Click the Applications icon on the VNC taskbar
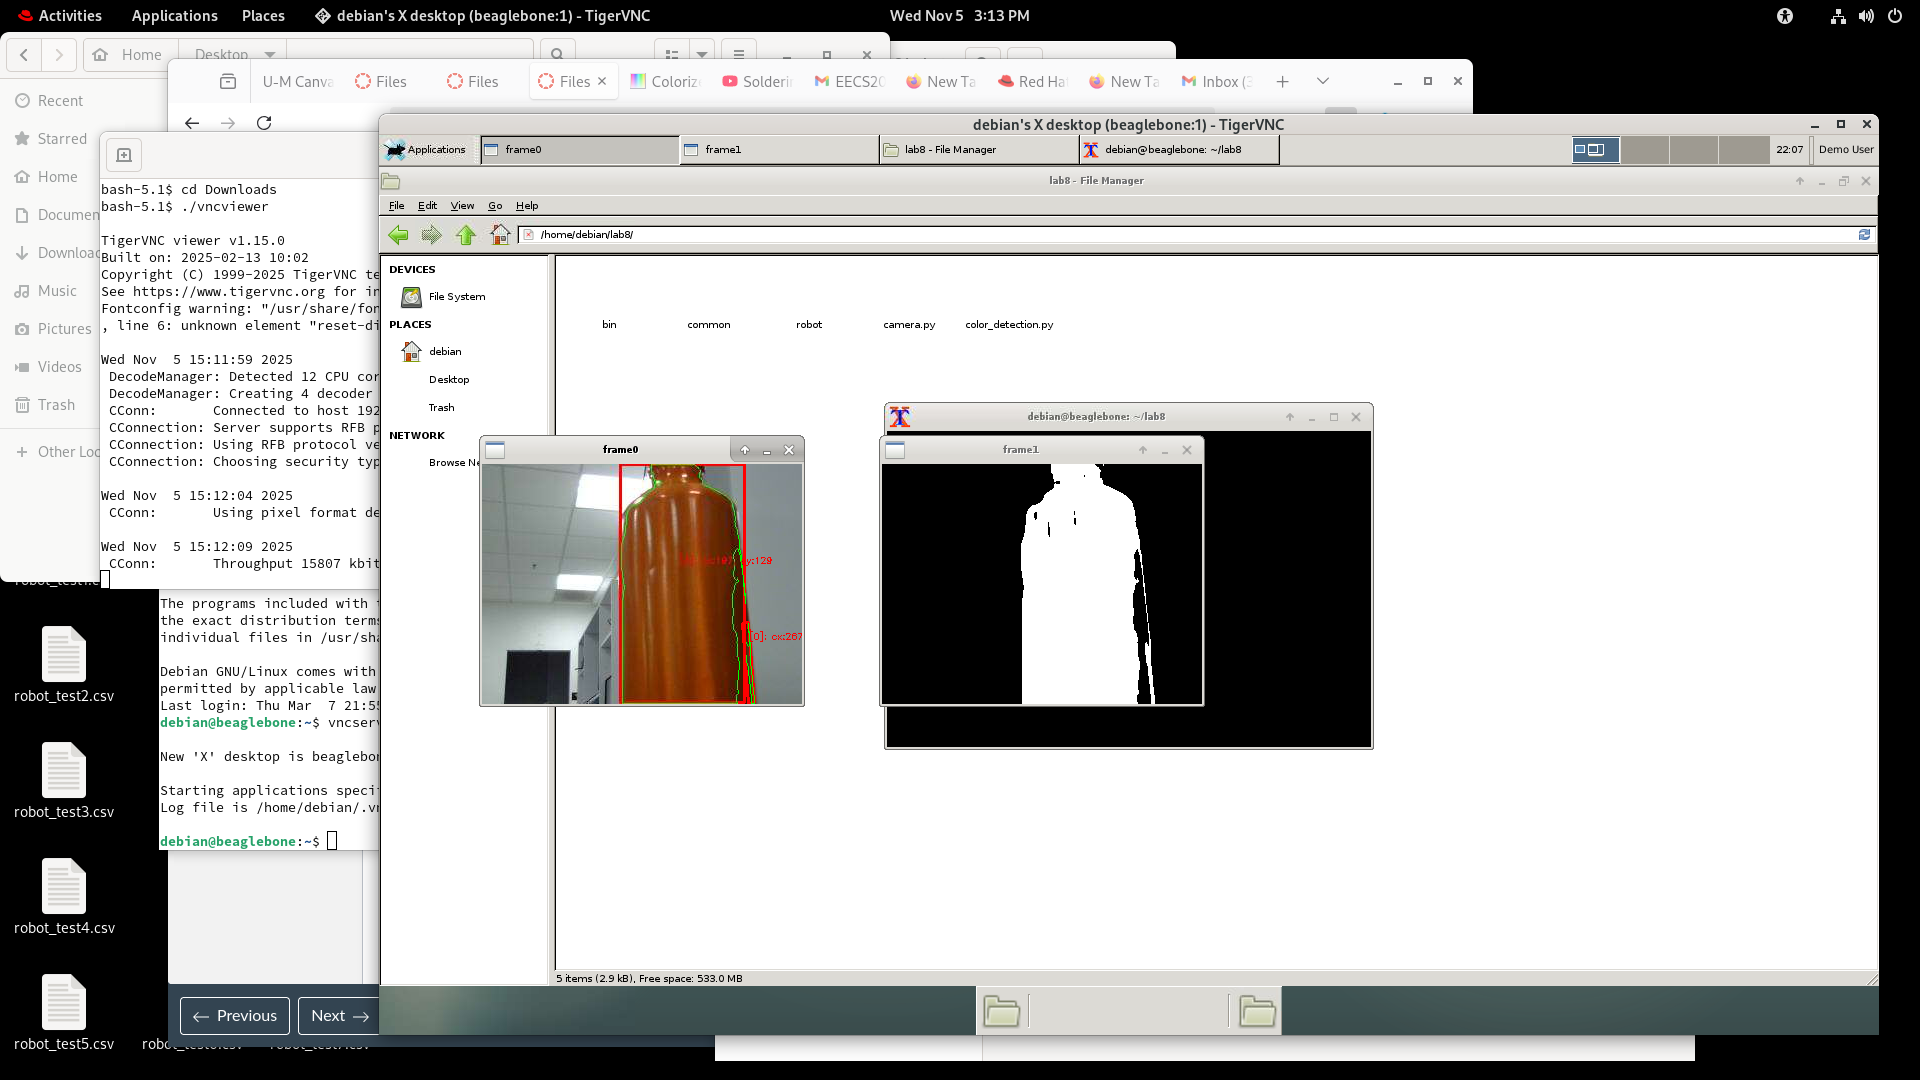 (x=427, y=149)
